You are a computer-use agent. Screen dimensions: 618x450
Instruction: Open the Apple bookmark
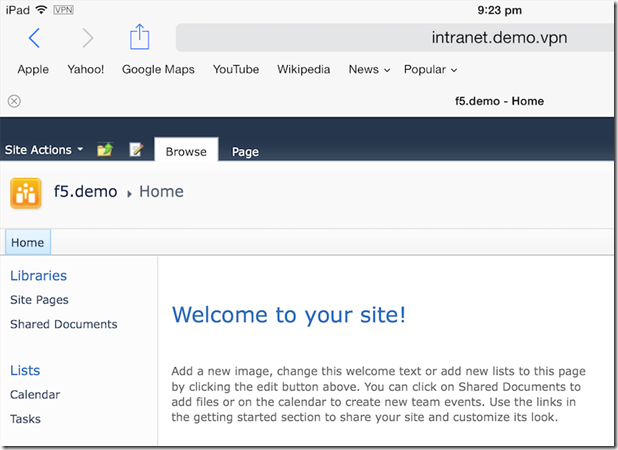(33, 69)
